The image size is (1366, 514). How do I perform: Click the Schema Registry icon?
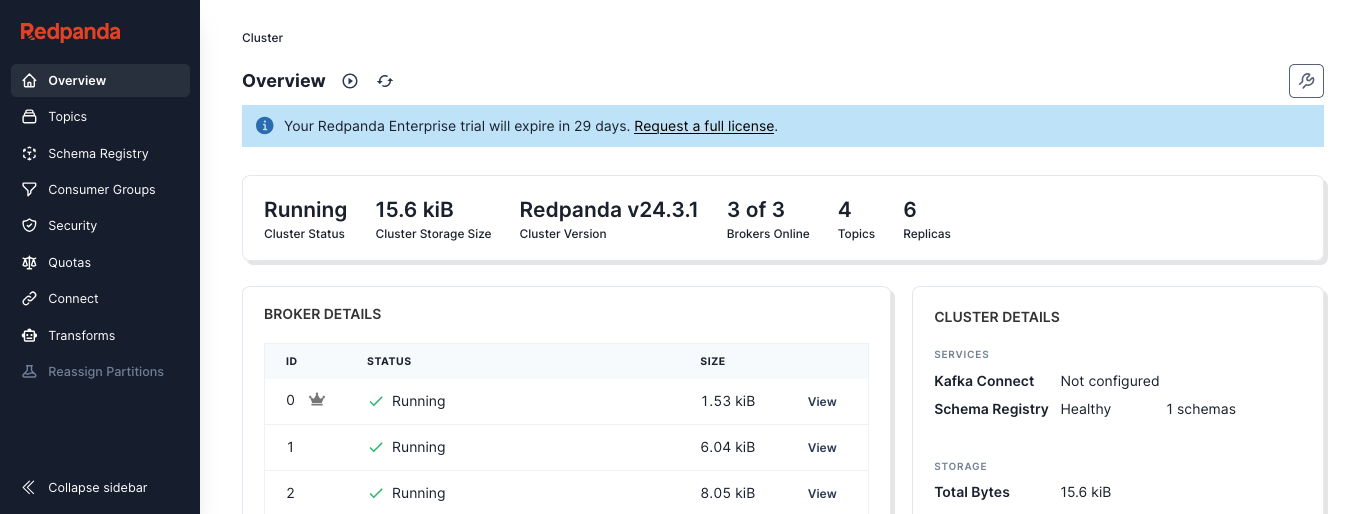(x=30, y=154)
